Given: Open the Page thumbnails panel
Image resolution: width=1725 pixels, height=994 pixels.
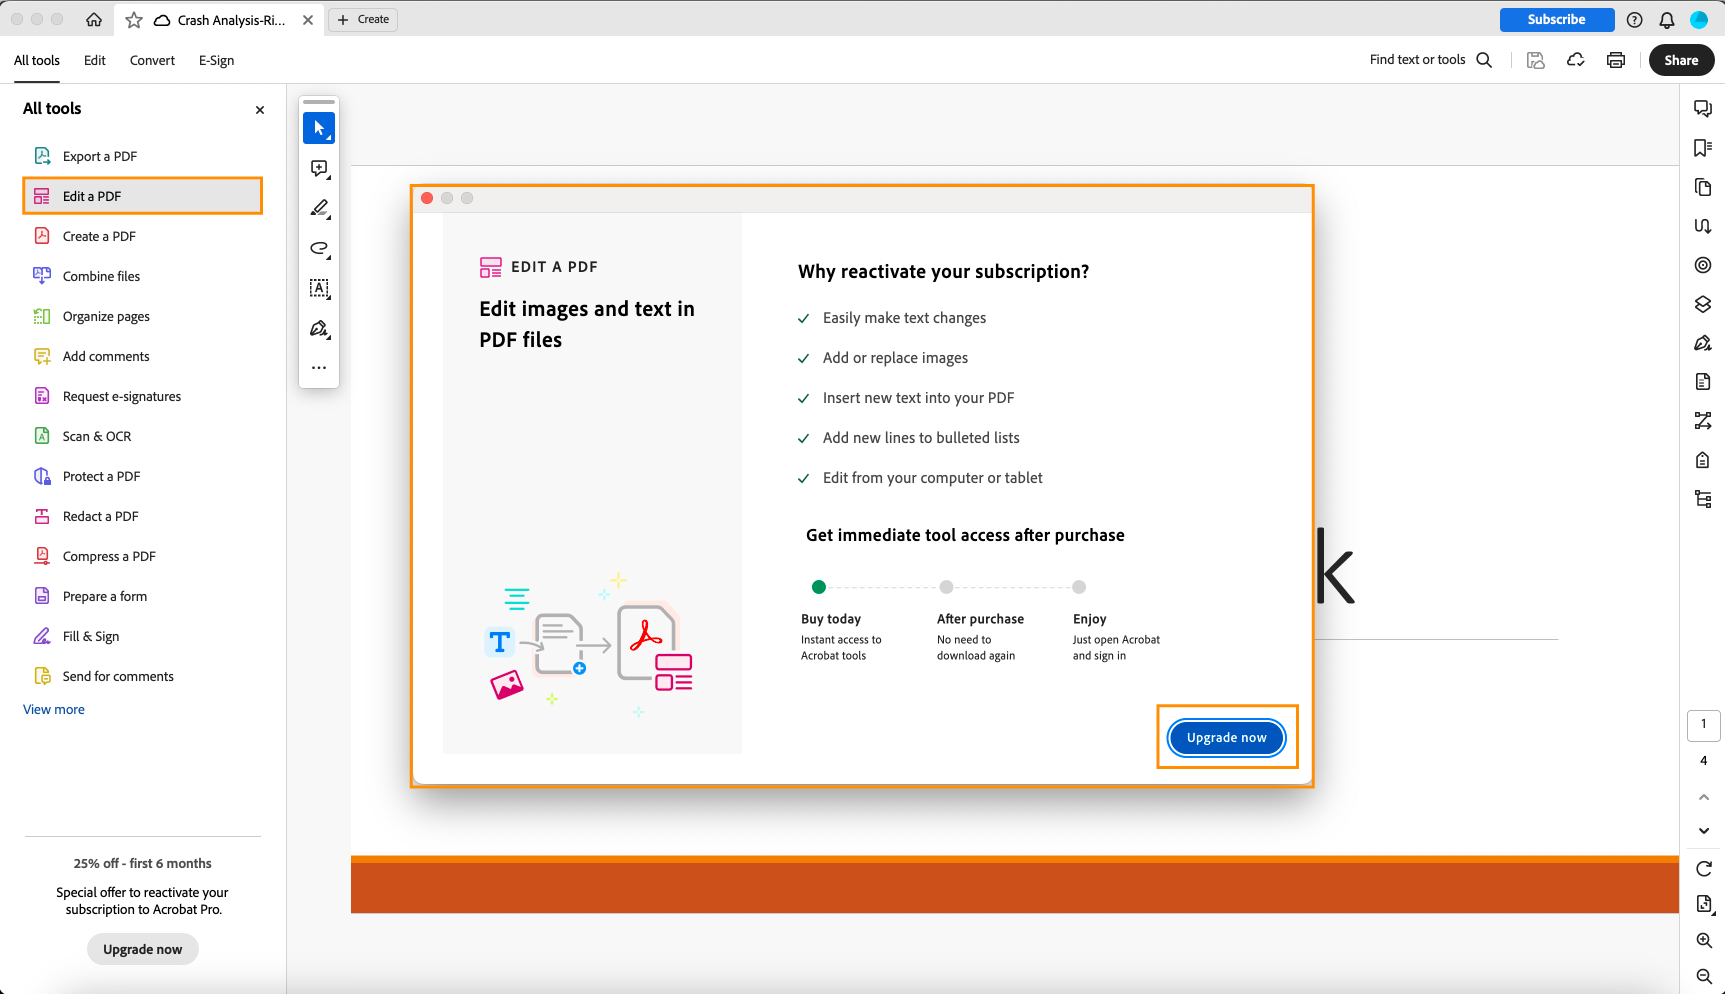Looking at the screenshot, I should pyautogui.click(x=1703, y=187).
